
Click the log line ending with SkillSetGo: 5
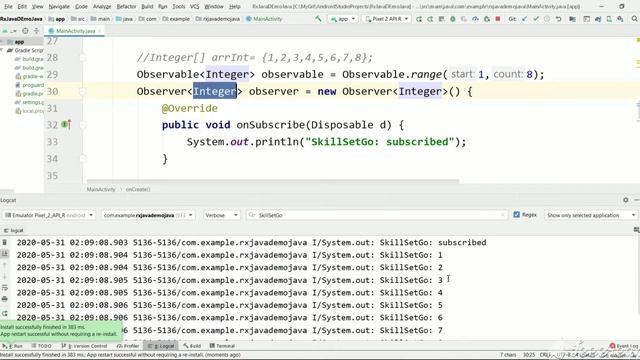[x=229, y=305]
